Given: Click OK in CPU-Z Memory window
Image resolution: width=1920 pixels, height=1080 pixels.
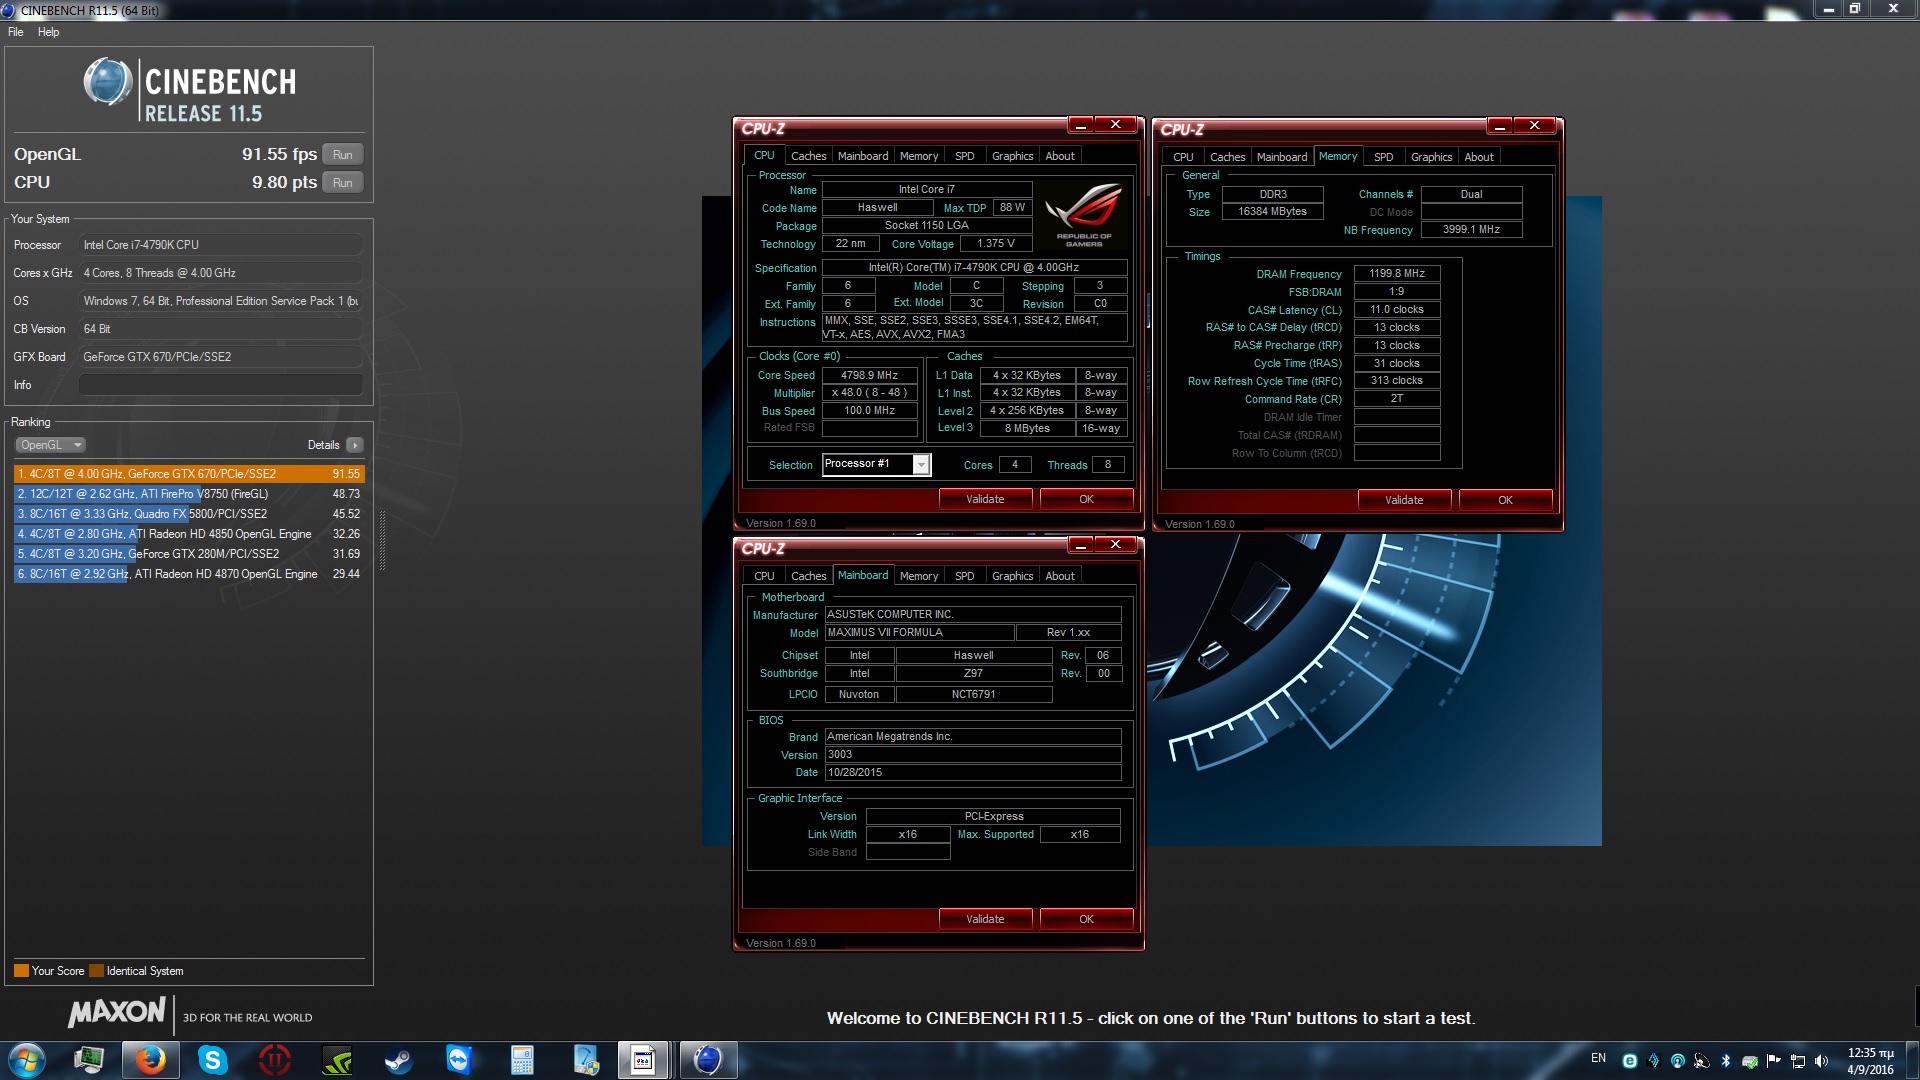Looking at the screenshot, I should (1505, 500).
